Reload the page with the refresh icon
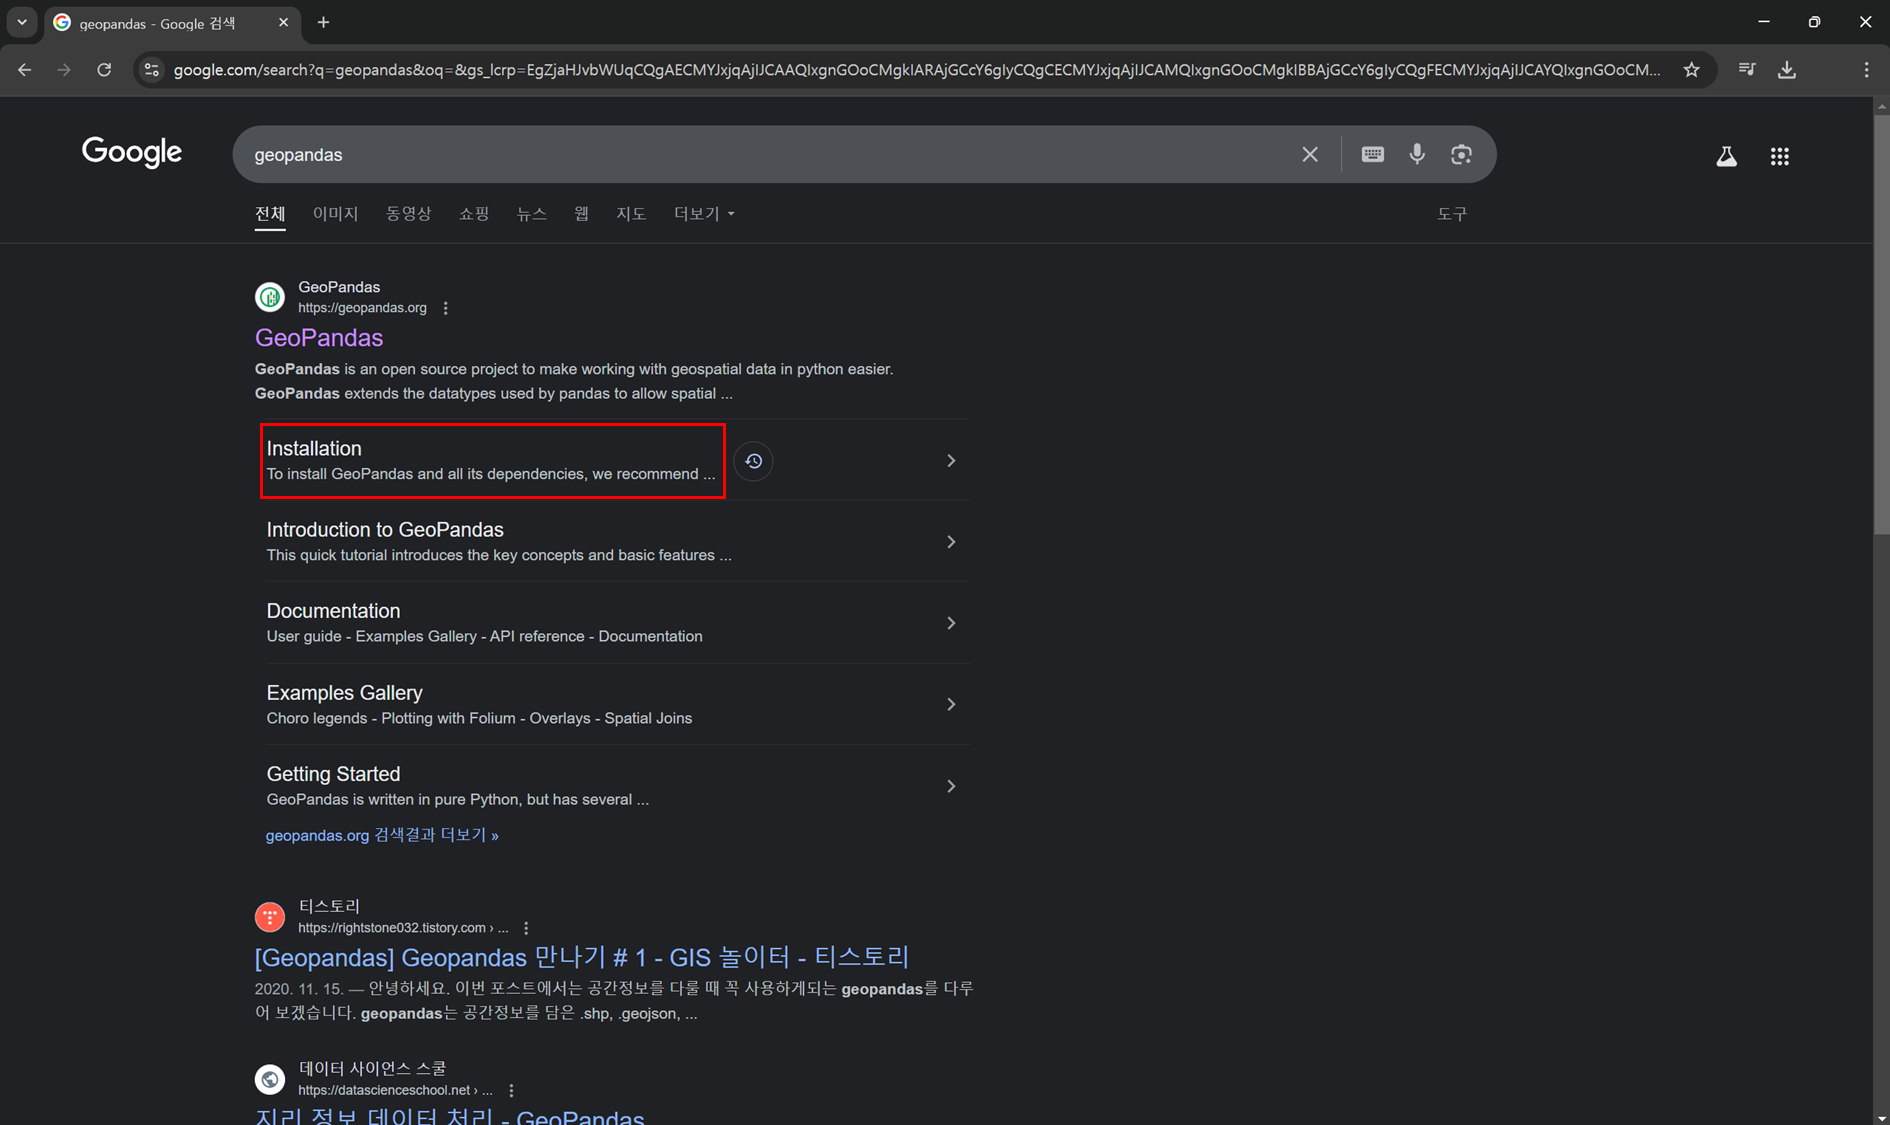The height and width of the screenshot is (1125, 1890). [104, 70]
